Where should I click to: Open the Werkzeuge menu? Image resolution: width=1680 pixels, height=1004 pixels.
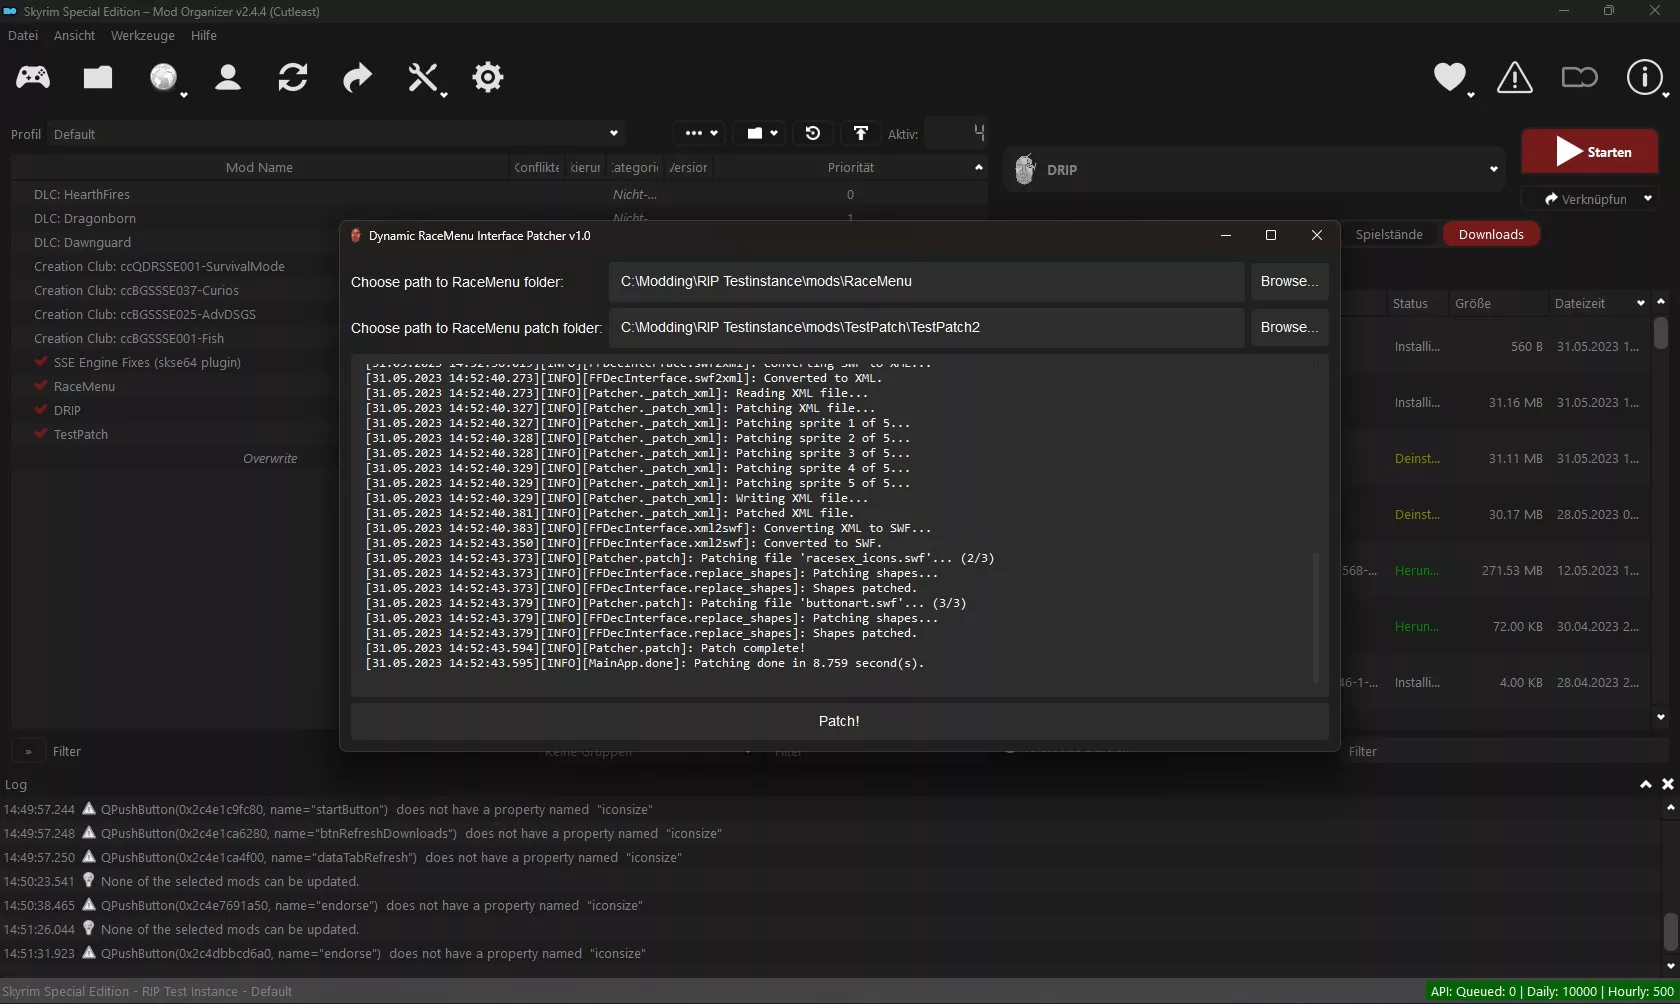142,35
